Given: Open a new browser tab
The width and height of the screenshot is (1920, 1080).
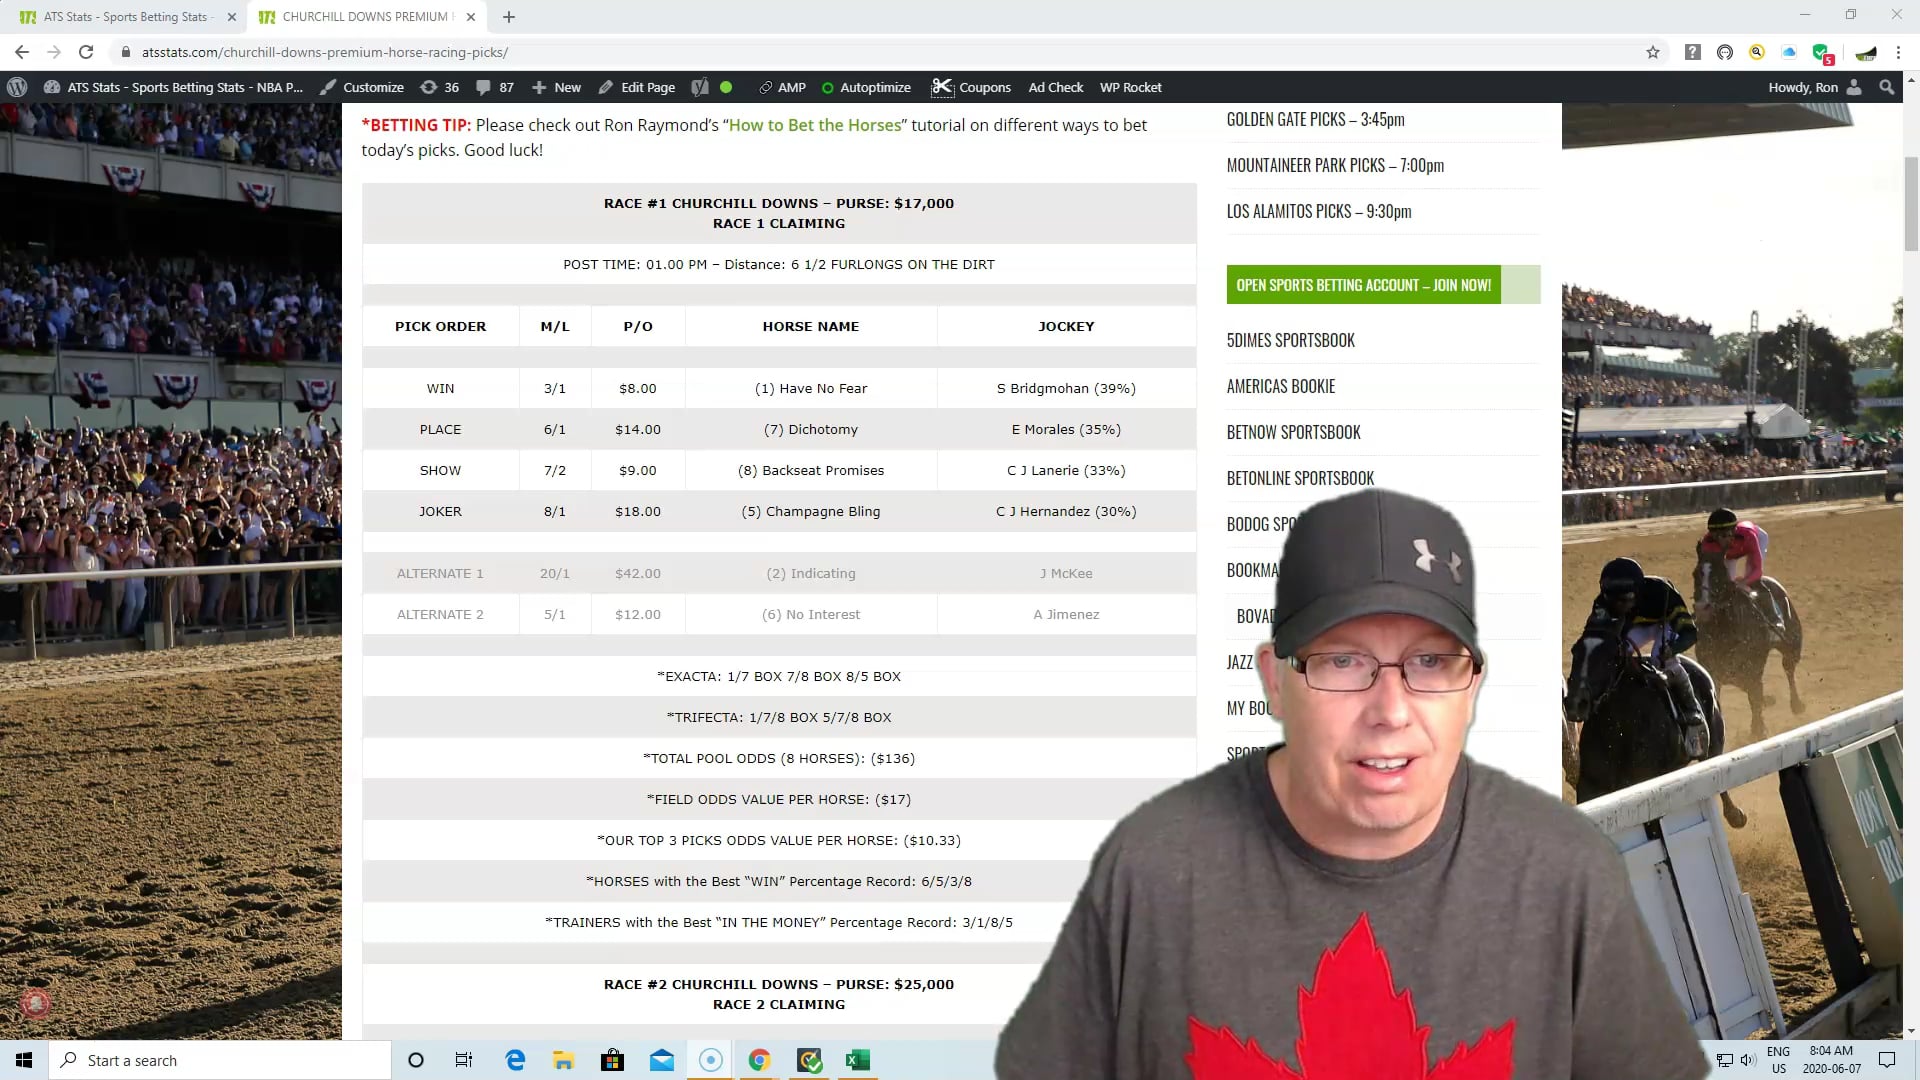Looking at the screenshot, I should tap(509, 17).
